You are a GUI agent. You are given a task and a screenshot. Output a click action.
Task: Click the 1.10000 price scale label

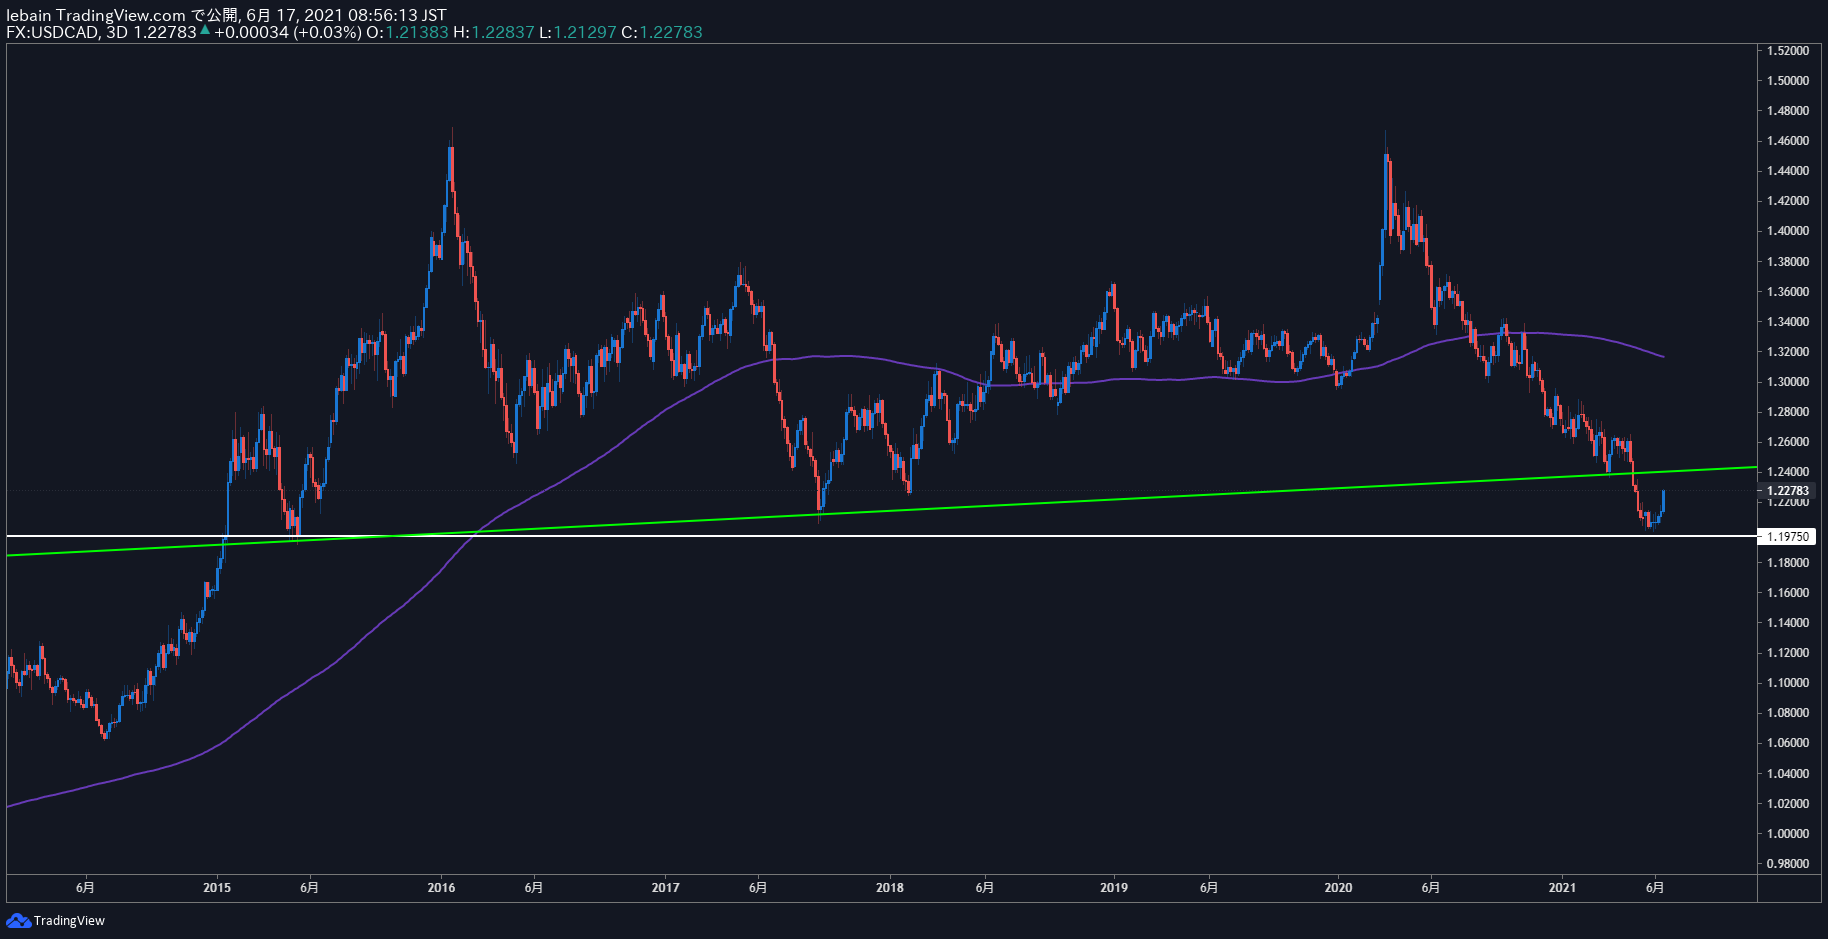(1788, 683)
